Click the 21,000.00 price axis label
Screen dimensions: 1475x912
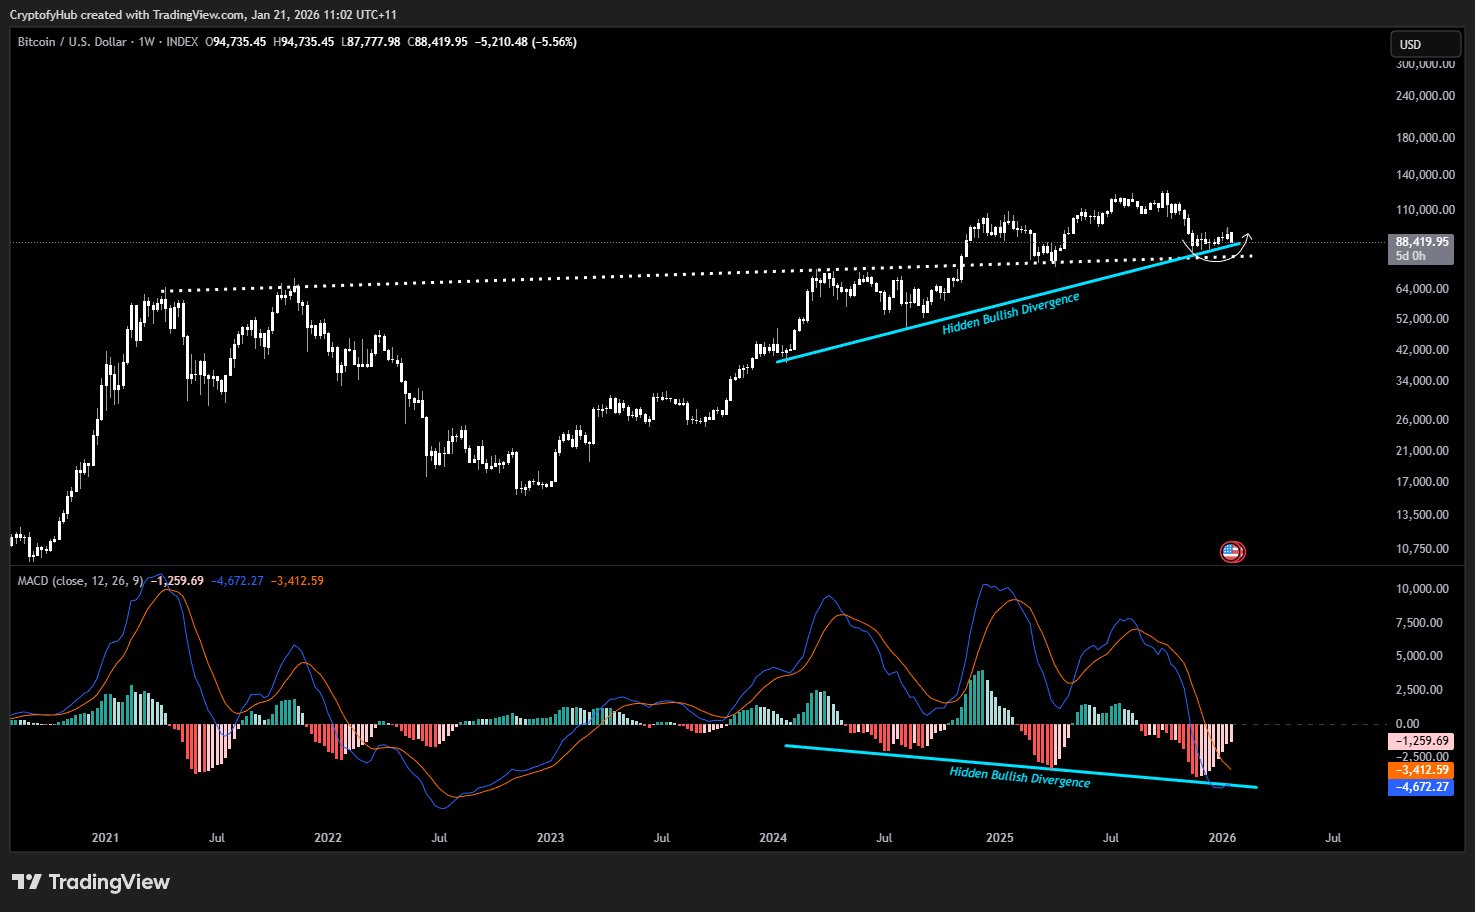pyautogui.click(x=1422, y=451)
